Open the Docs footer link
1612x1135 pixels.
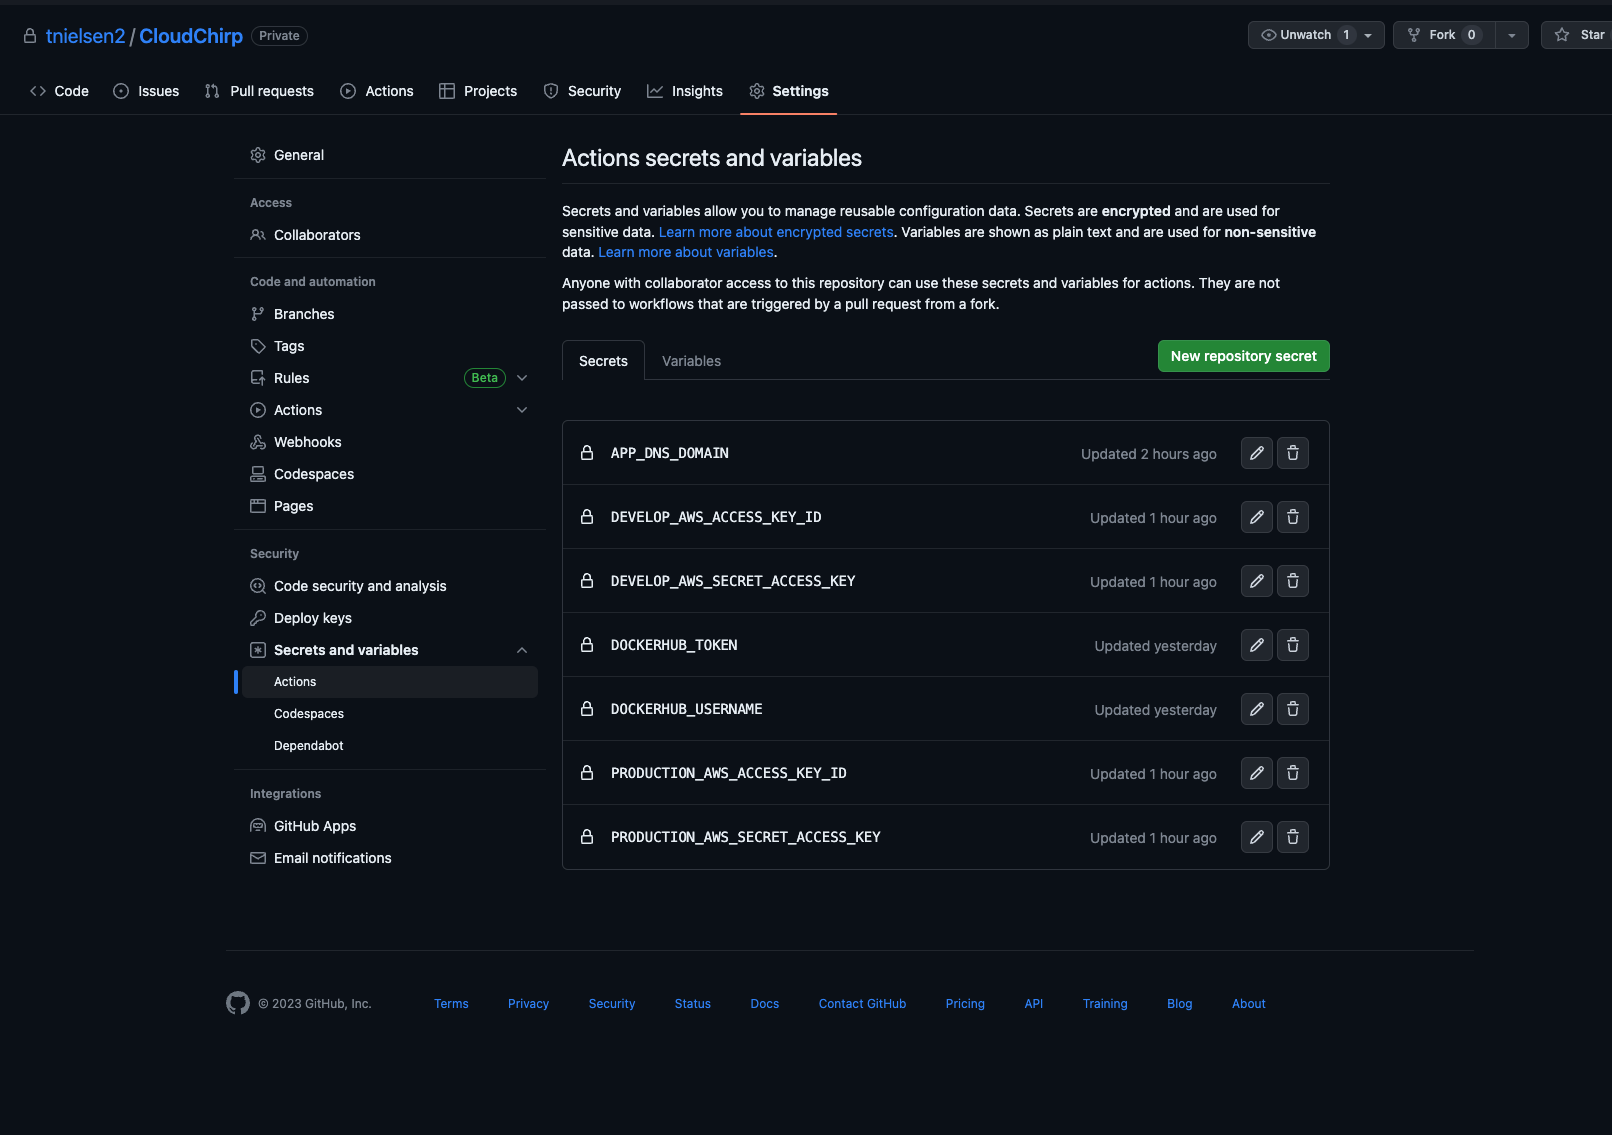[765, 1004]
